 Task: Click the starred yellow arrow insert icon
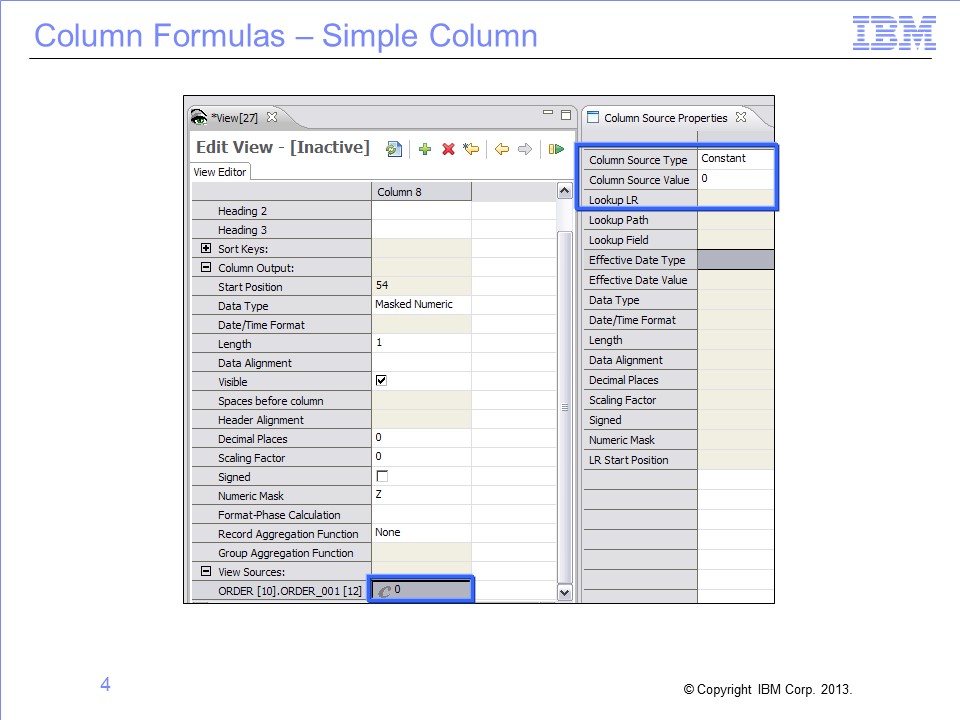coord(471,149)
